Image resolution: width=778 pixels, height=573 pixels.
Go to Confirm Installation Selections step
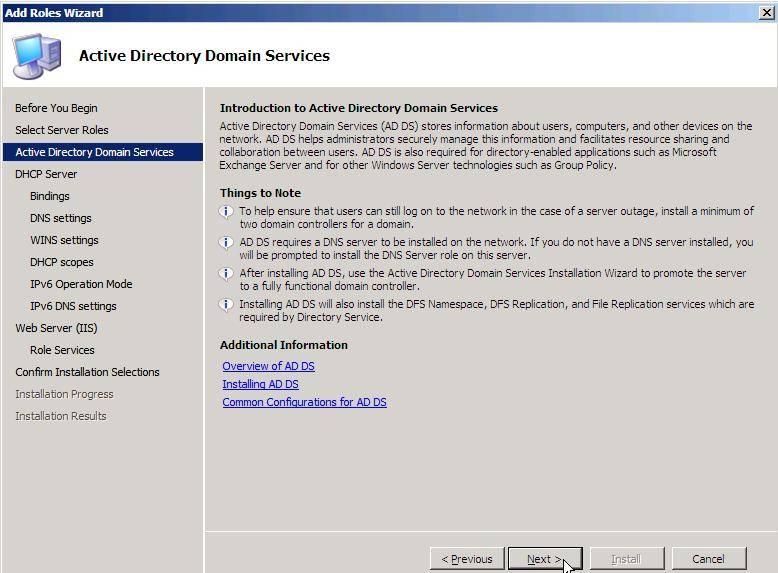87,372
